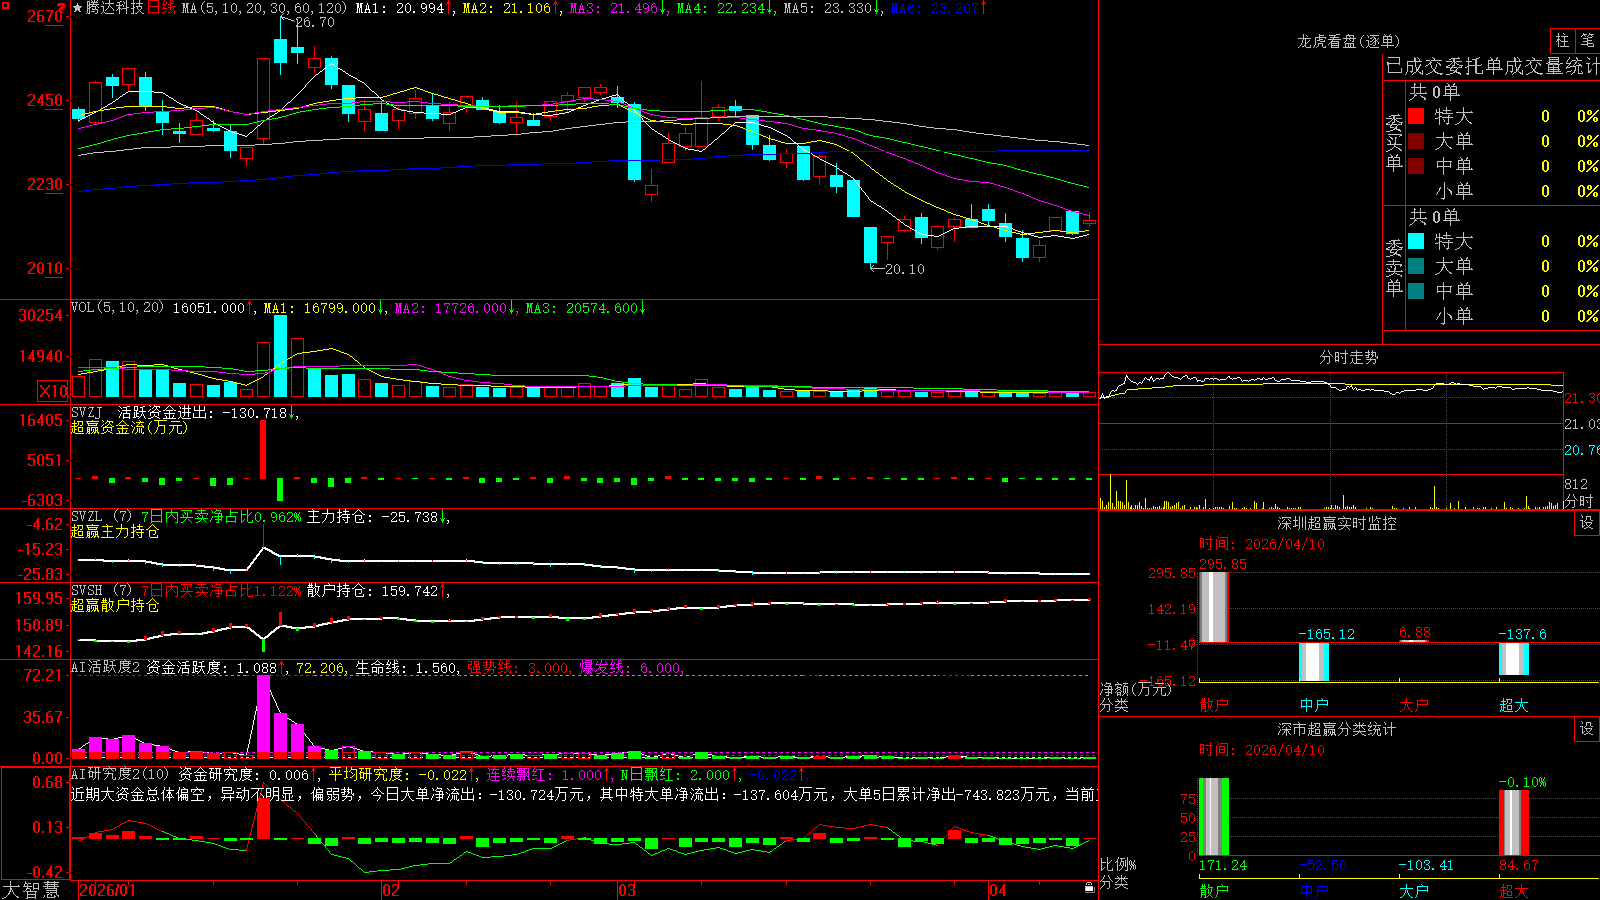Open 设 settings for 深圳超赢实时监控
The image size is (1600, 900).
pyautogui.click(x=1587, y=523)
